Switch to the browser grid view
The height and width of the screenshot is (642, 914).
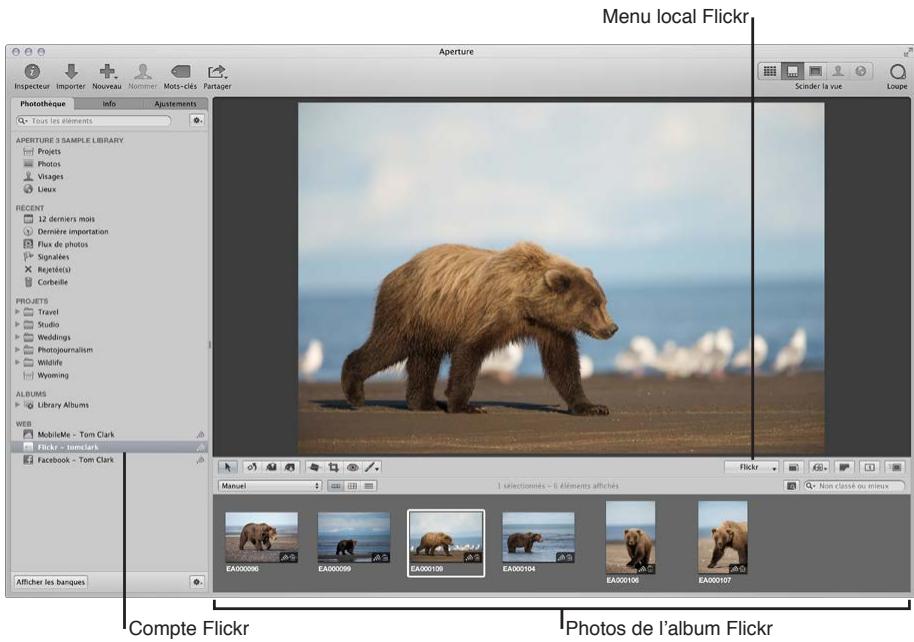770,71
